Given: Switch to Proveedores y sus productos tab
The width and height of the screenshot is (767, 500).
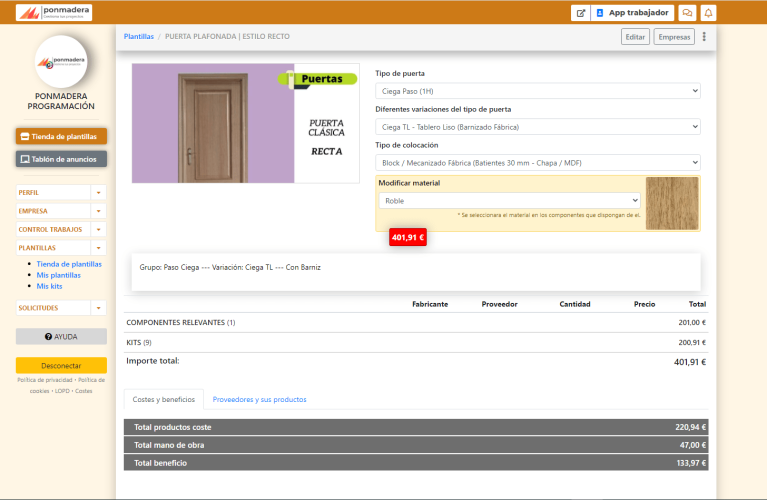Looking at the screenshot, I should point(259,399).
